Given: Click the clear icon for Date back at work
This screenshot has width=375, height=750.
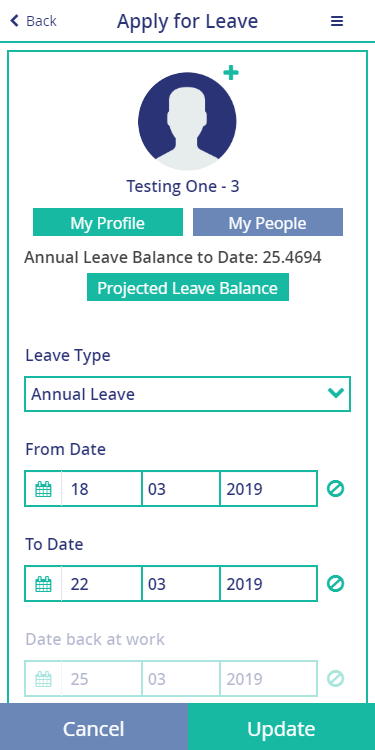Looking at the screenshot, I should coord(335,679).
